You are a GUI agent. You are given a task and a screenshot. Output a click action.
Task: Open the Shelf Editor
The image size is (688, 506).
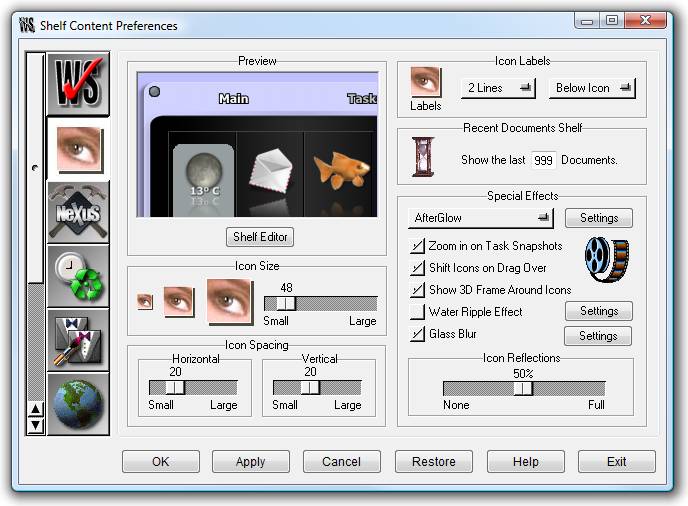(260, 237)
